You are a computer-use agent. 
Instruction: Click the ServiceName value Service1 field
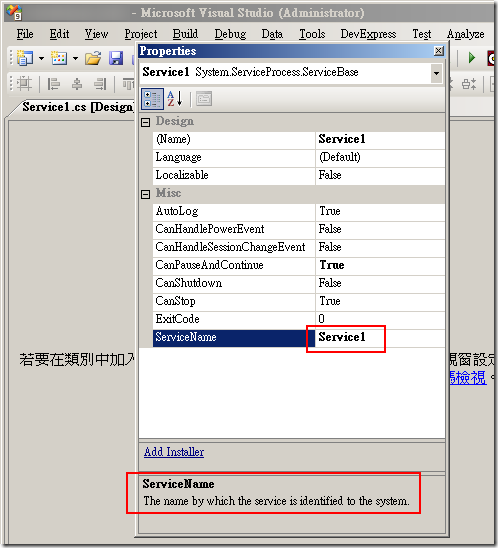[x=380, y=338]
